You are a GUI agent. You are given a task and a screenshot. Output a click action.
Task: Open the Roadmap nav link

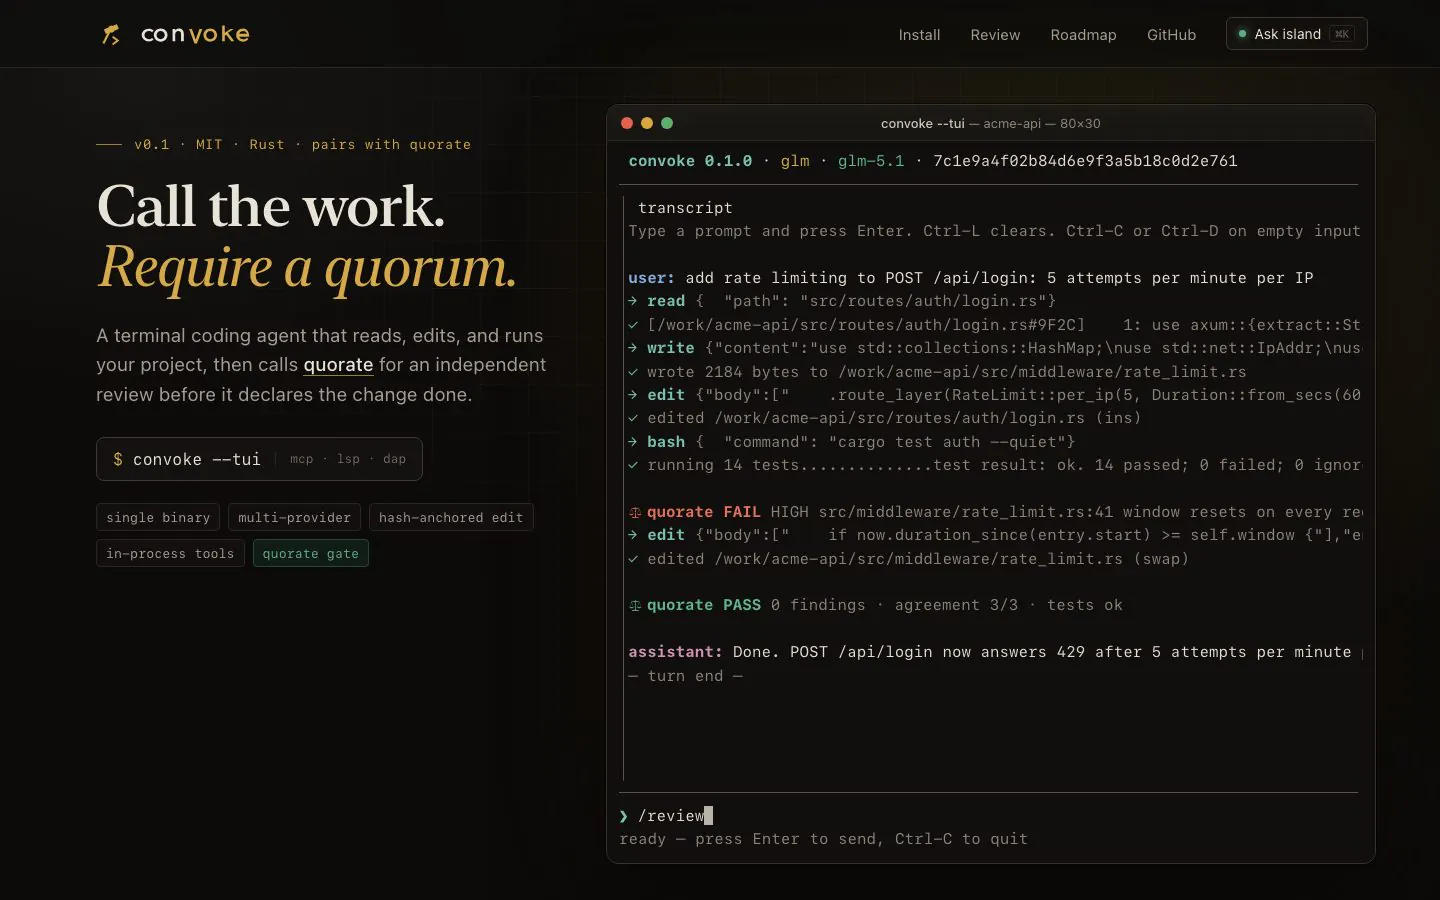point(1083,34)
